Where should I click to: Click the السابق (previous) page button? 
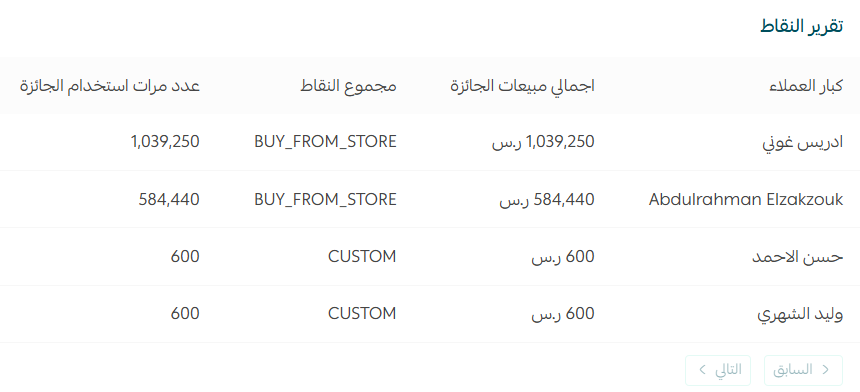coord(803,370)
